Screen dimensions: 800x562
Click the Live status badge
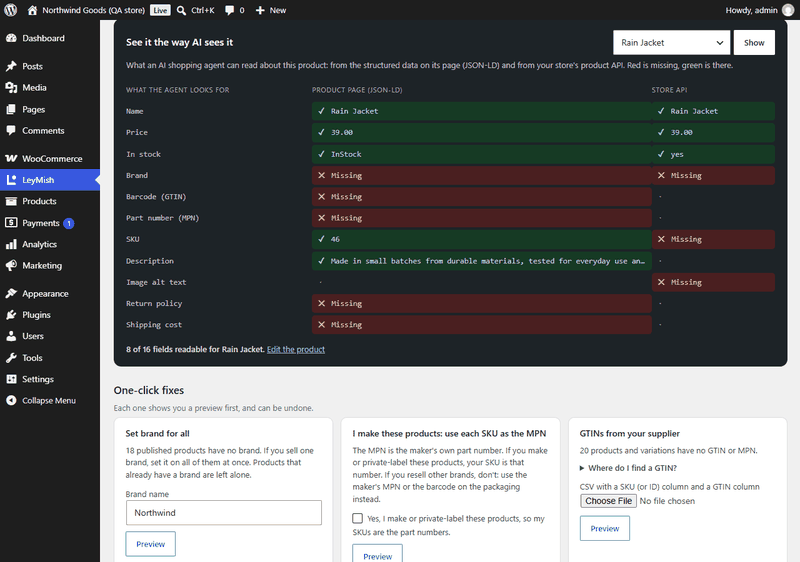tap(160, 10)
